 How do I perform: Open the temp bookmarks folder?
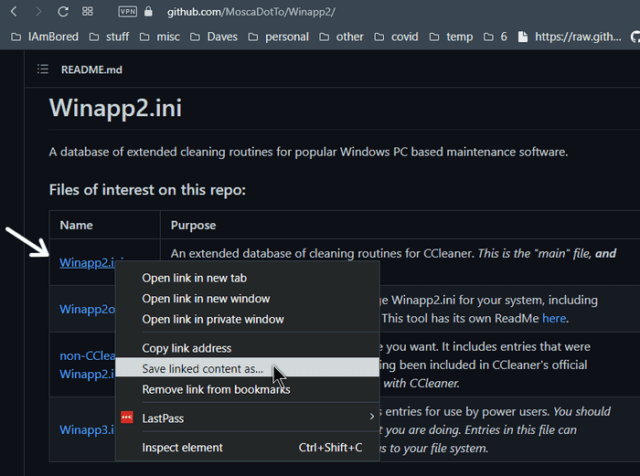click(x=451, y=37)
